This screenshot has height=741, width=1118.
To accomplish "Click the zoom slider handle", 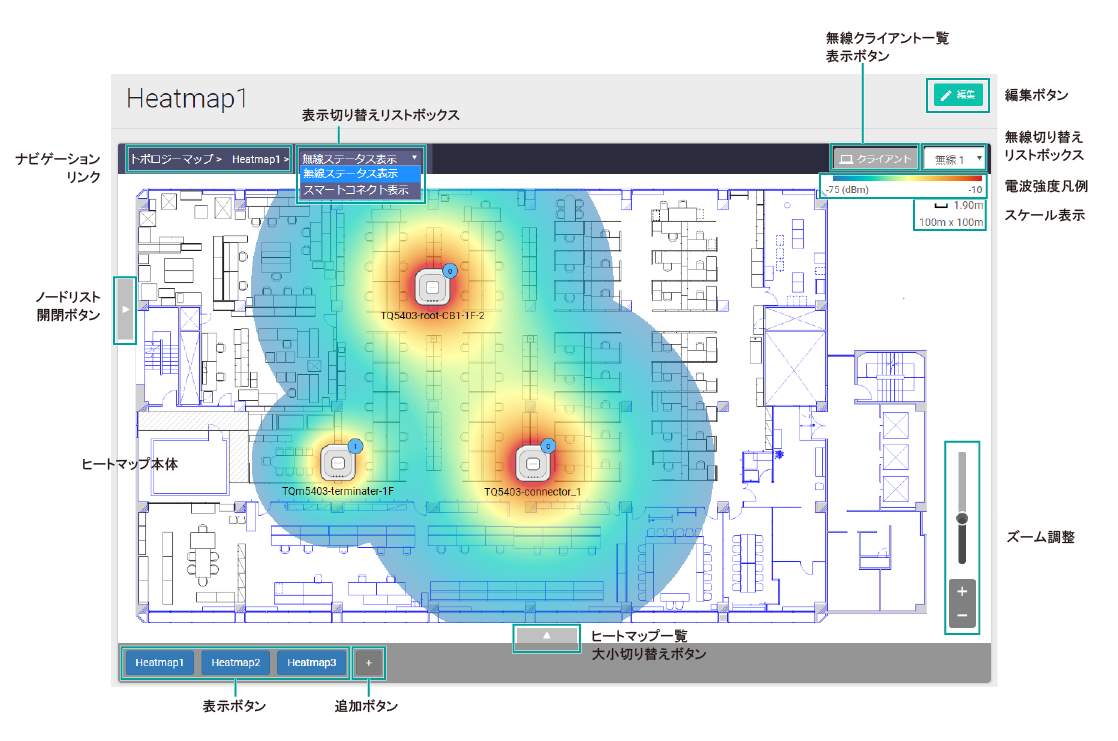I will pos(962,518).
